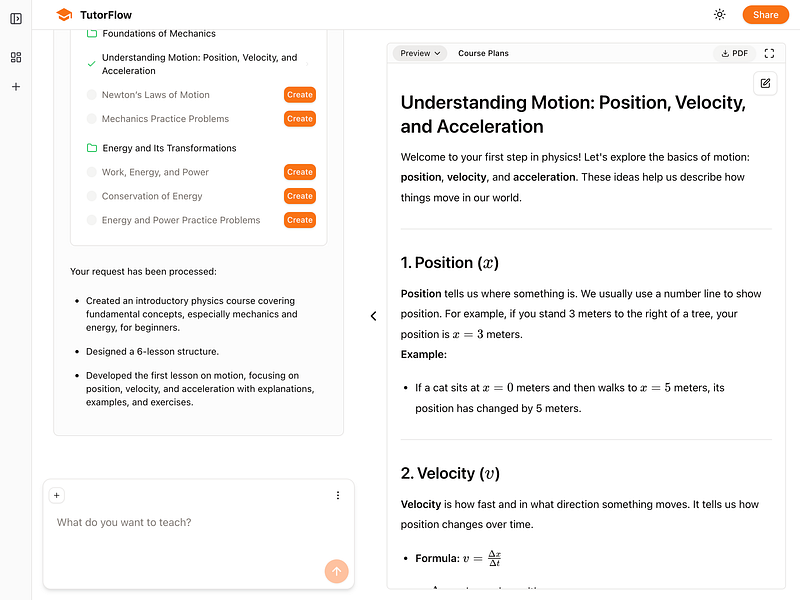Attach a file using the plus icon

pos(56,495)
